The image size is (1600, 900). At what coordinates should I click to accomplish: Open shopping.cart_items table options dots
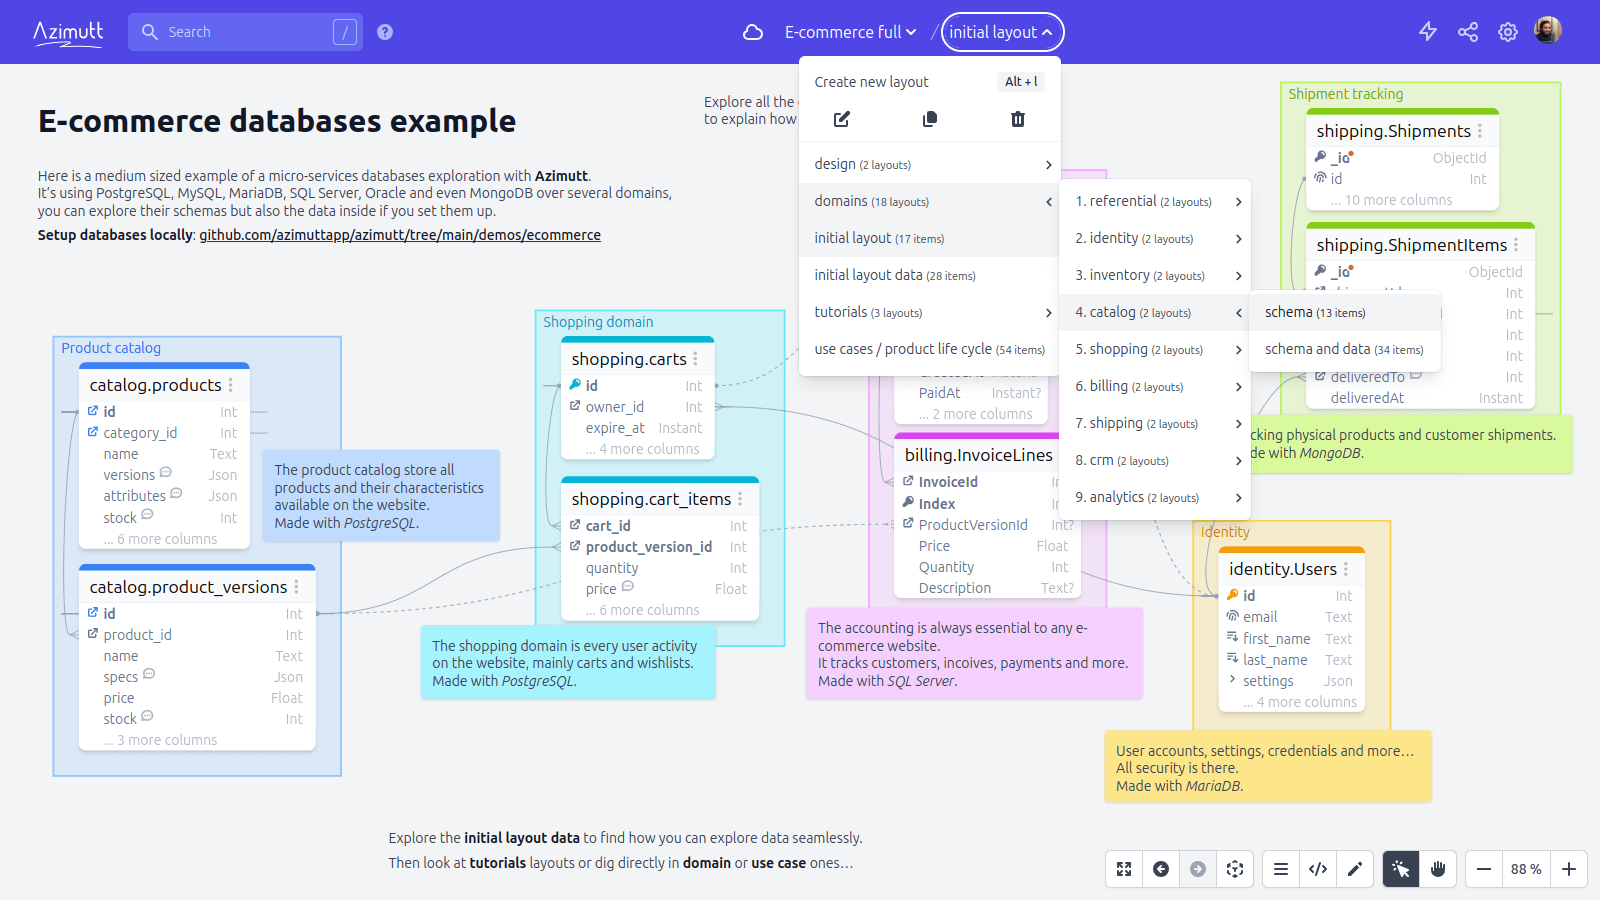[740, 499]
